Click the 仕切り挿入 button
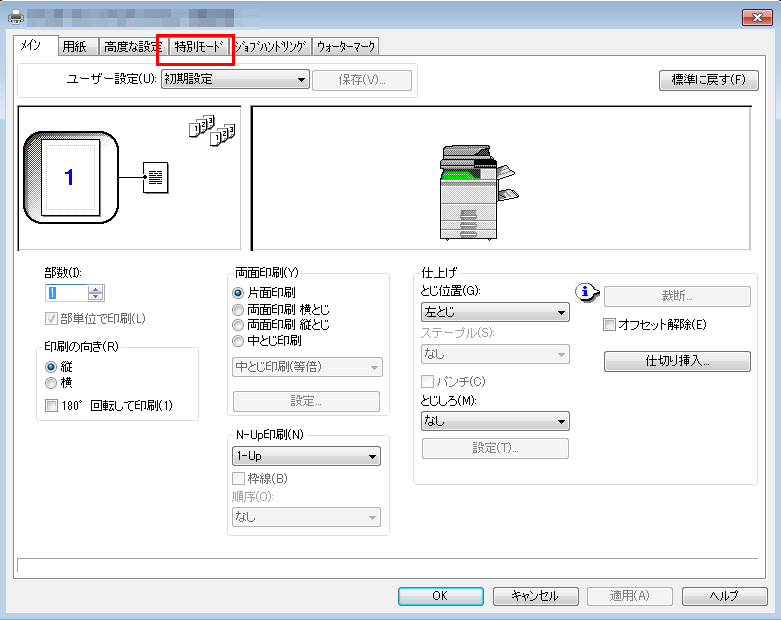 click(677, 362)
